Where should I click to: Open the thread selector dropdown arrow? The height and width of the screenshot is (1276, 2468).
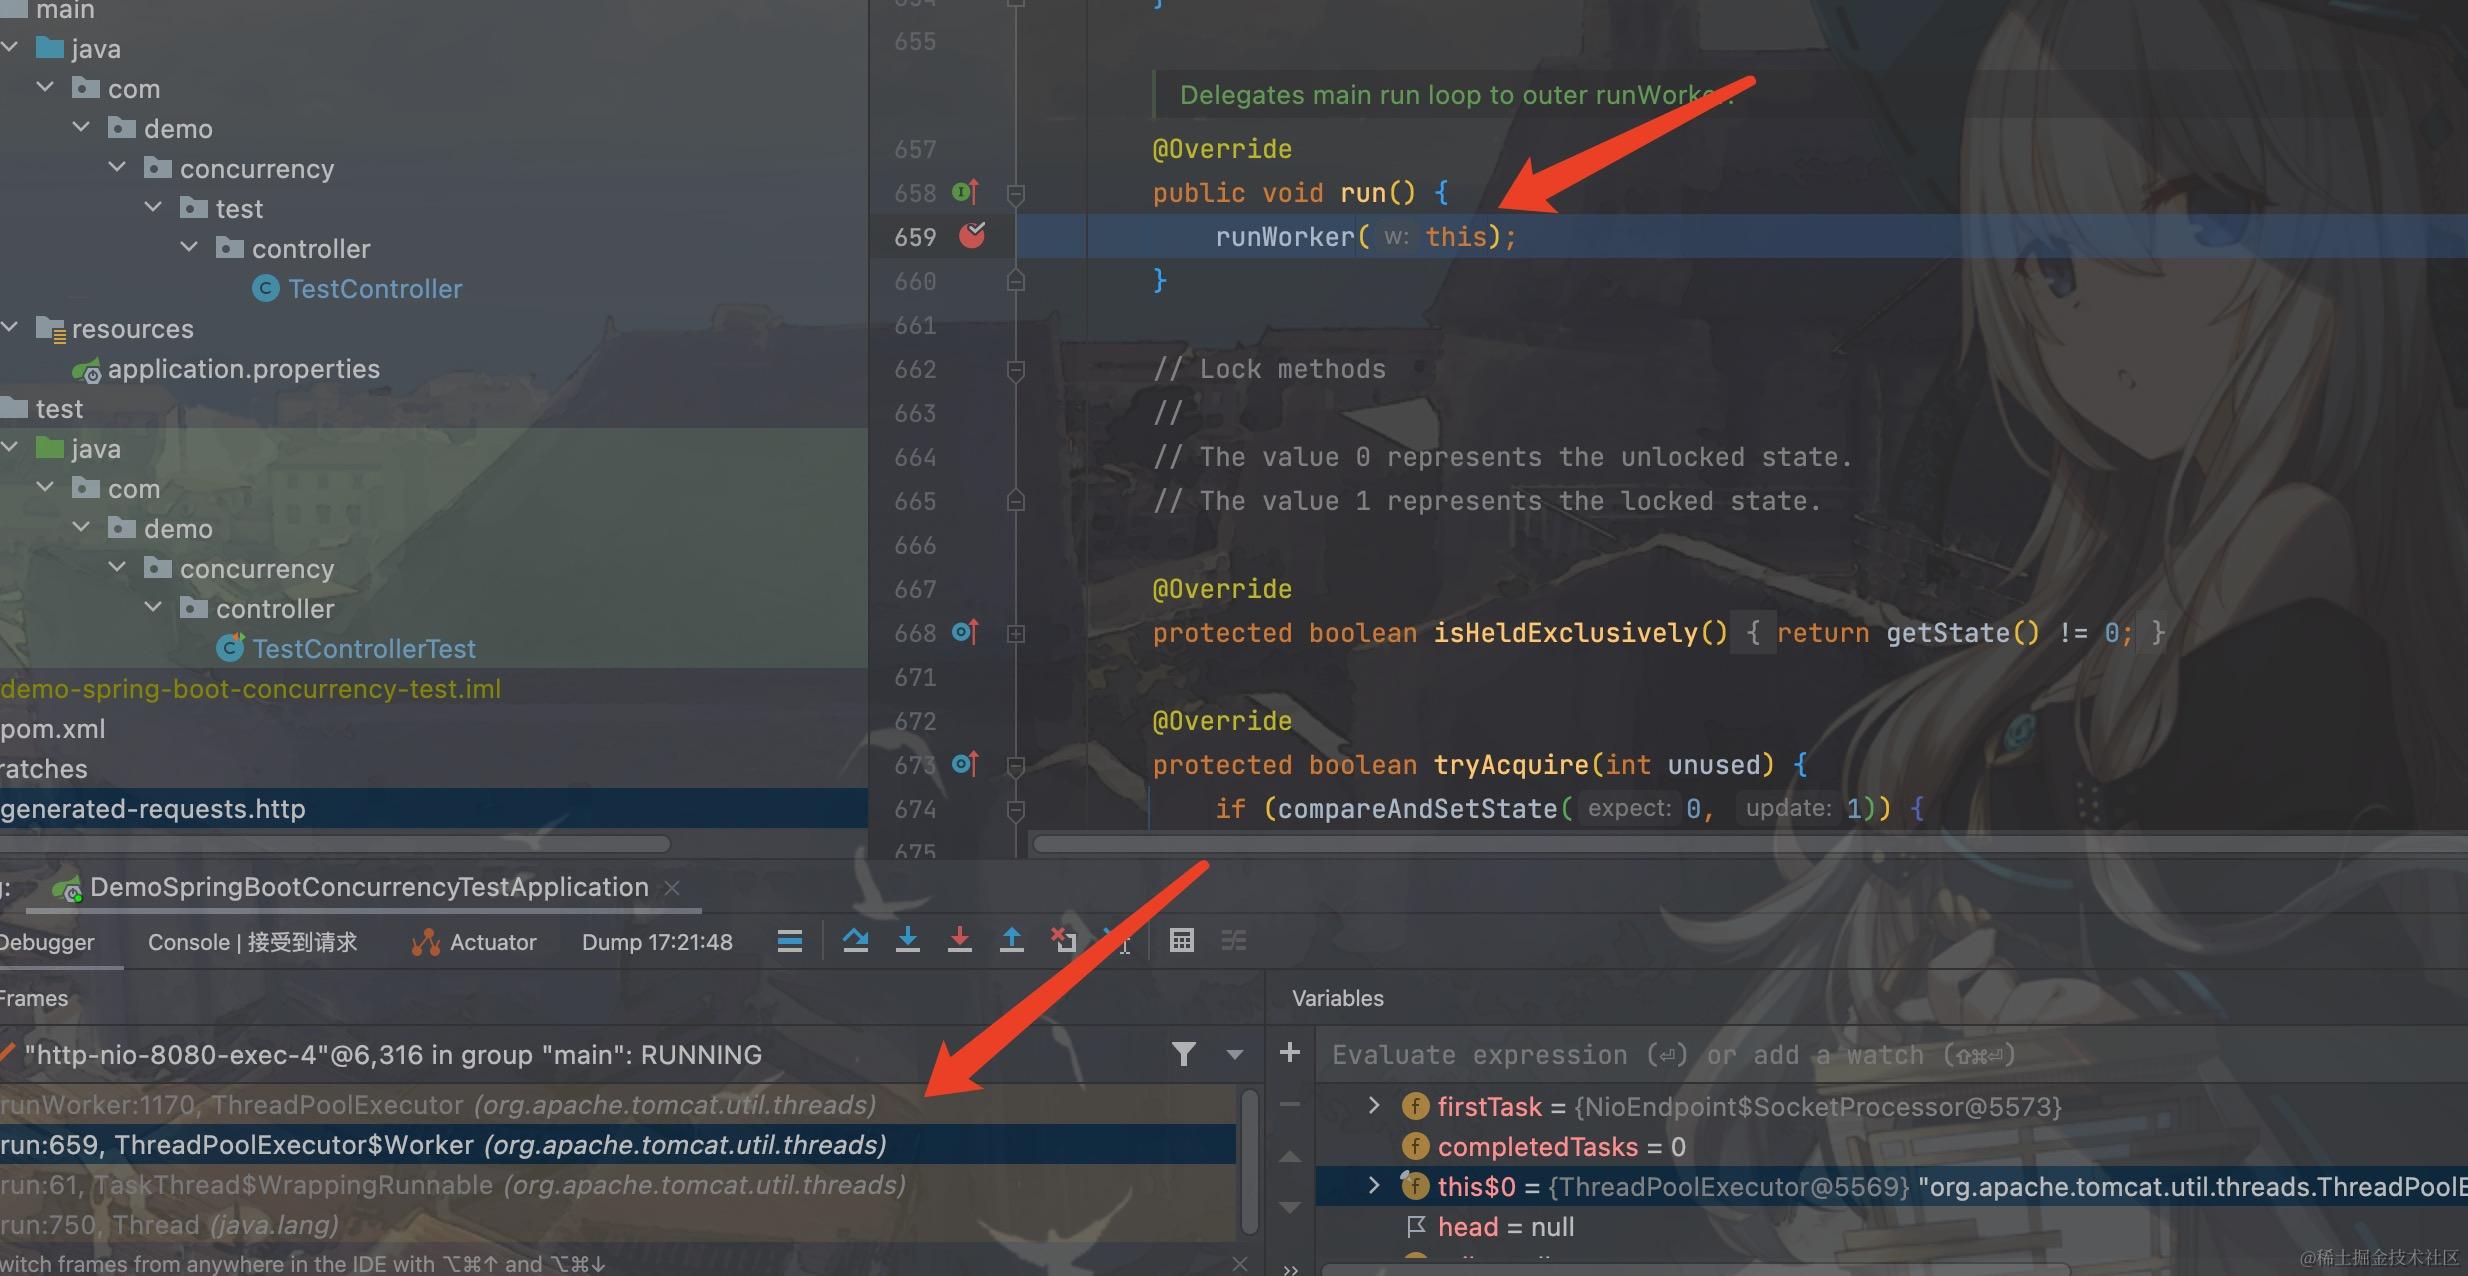[1235, 1055]
